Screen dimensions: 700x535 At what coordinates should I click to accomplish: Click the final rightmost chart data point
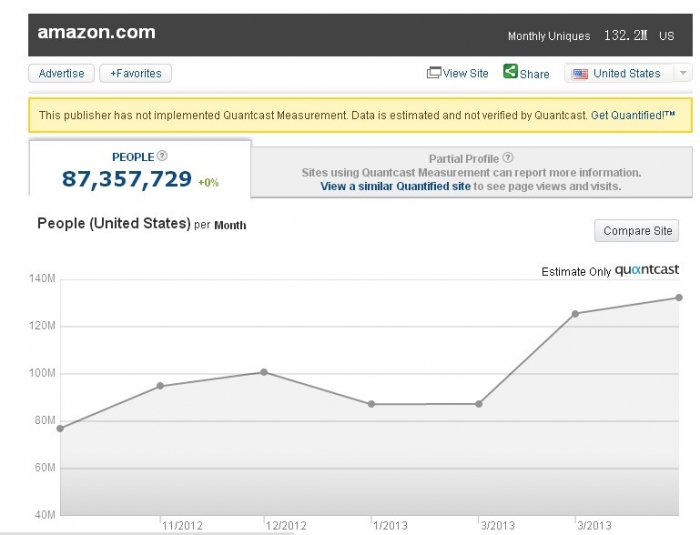tap(679, 297)
